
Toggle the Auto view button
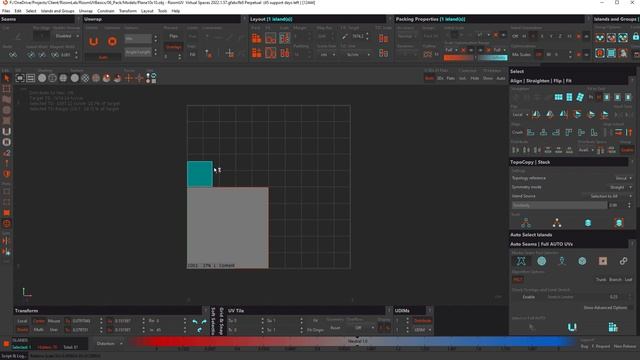pos(501,78)
